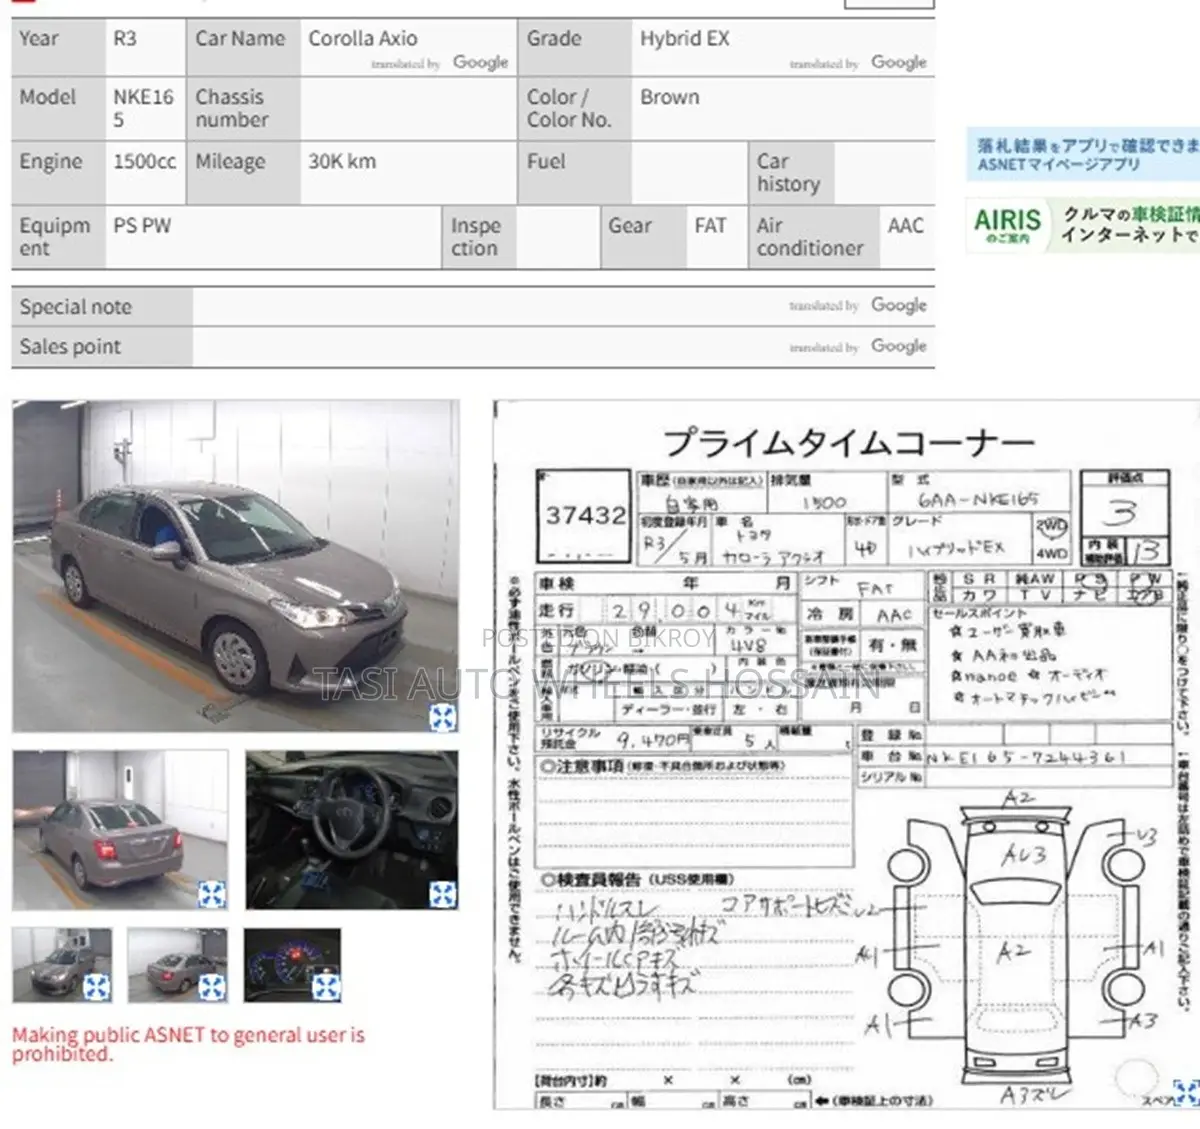
Task: Click lot number 37432 on auction sheet
Action: point(586,515)
